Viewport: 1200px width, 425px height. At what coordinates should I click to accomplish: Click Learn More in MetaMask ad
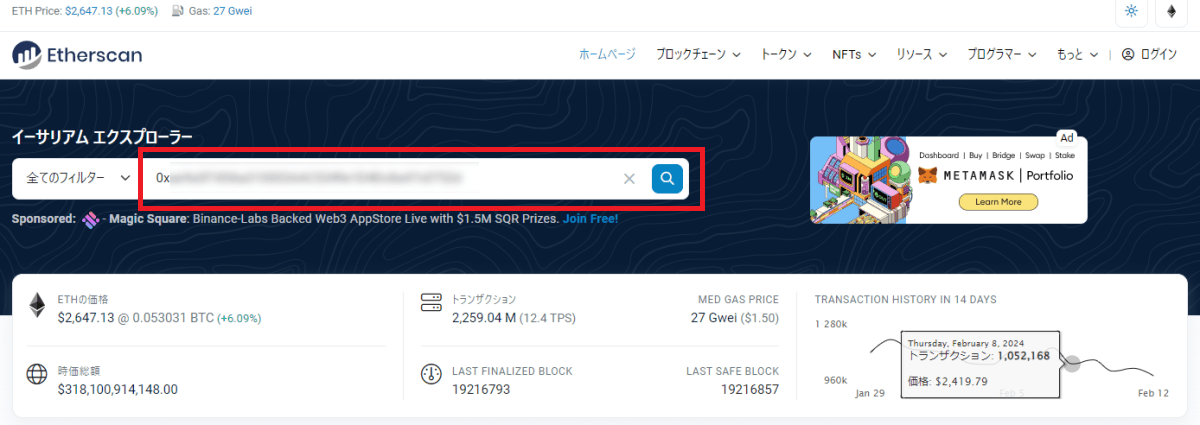click(997, 201)
